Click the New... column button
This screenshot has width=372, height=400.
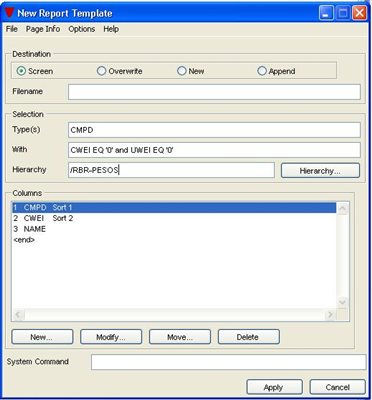[42, 337]
